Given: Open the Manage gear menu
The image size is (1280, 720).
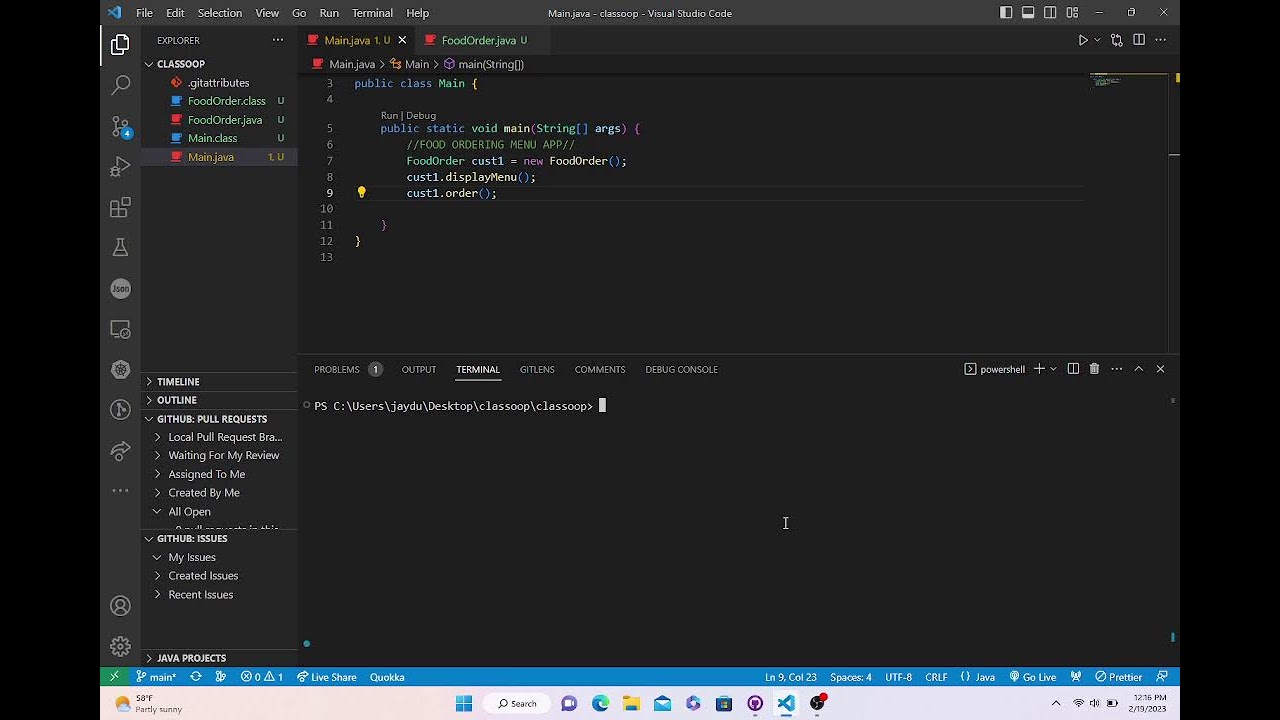Looking at the screenshot, I should click(120, 646).
